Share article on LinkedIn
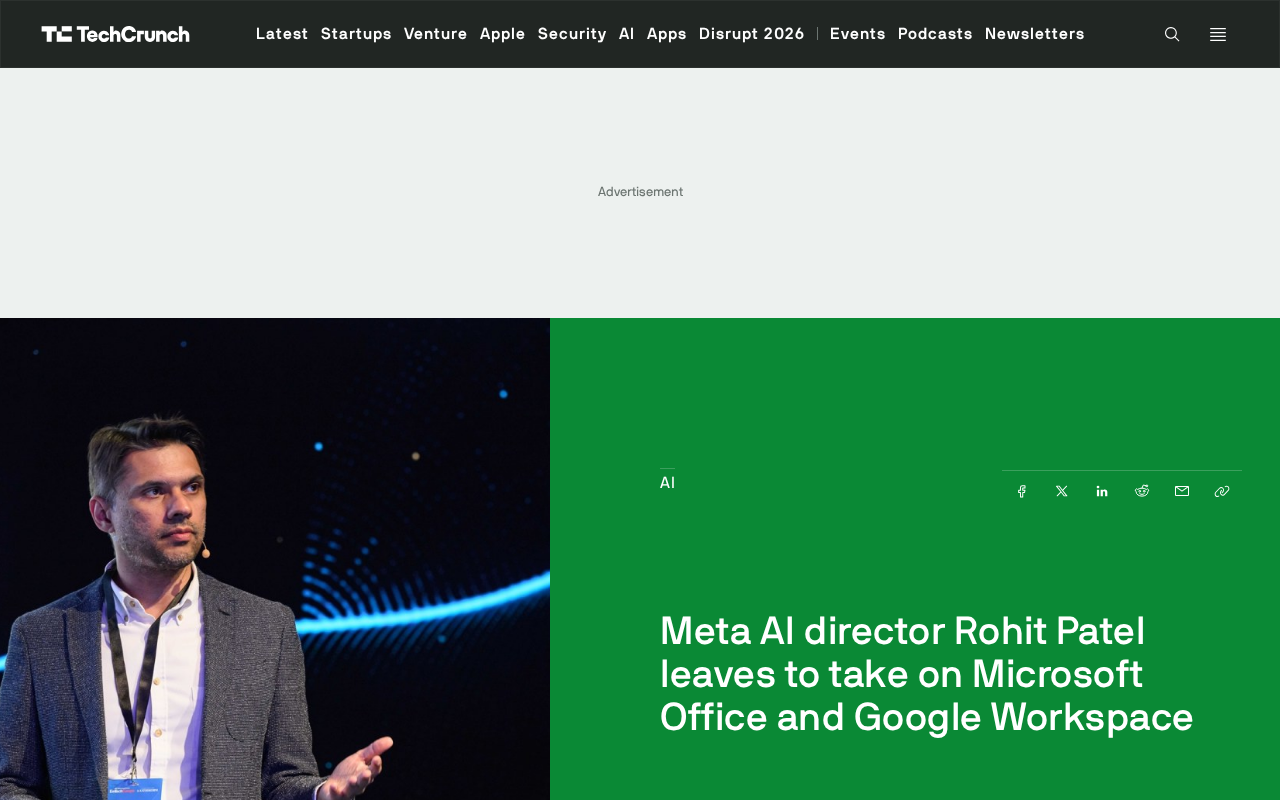Image resolution: width=1280 pixels, height=800 pixels. pos(1102,491)
